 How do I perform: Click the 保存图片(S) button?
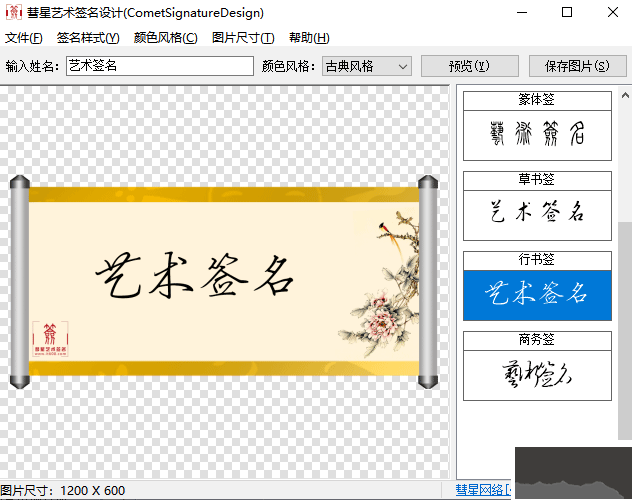pos(577,66)
